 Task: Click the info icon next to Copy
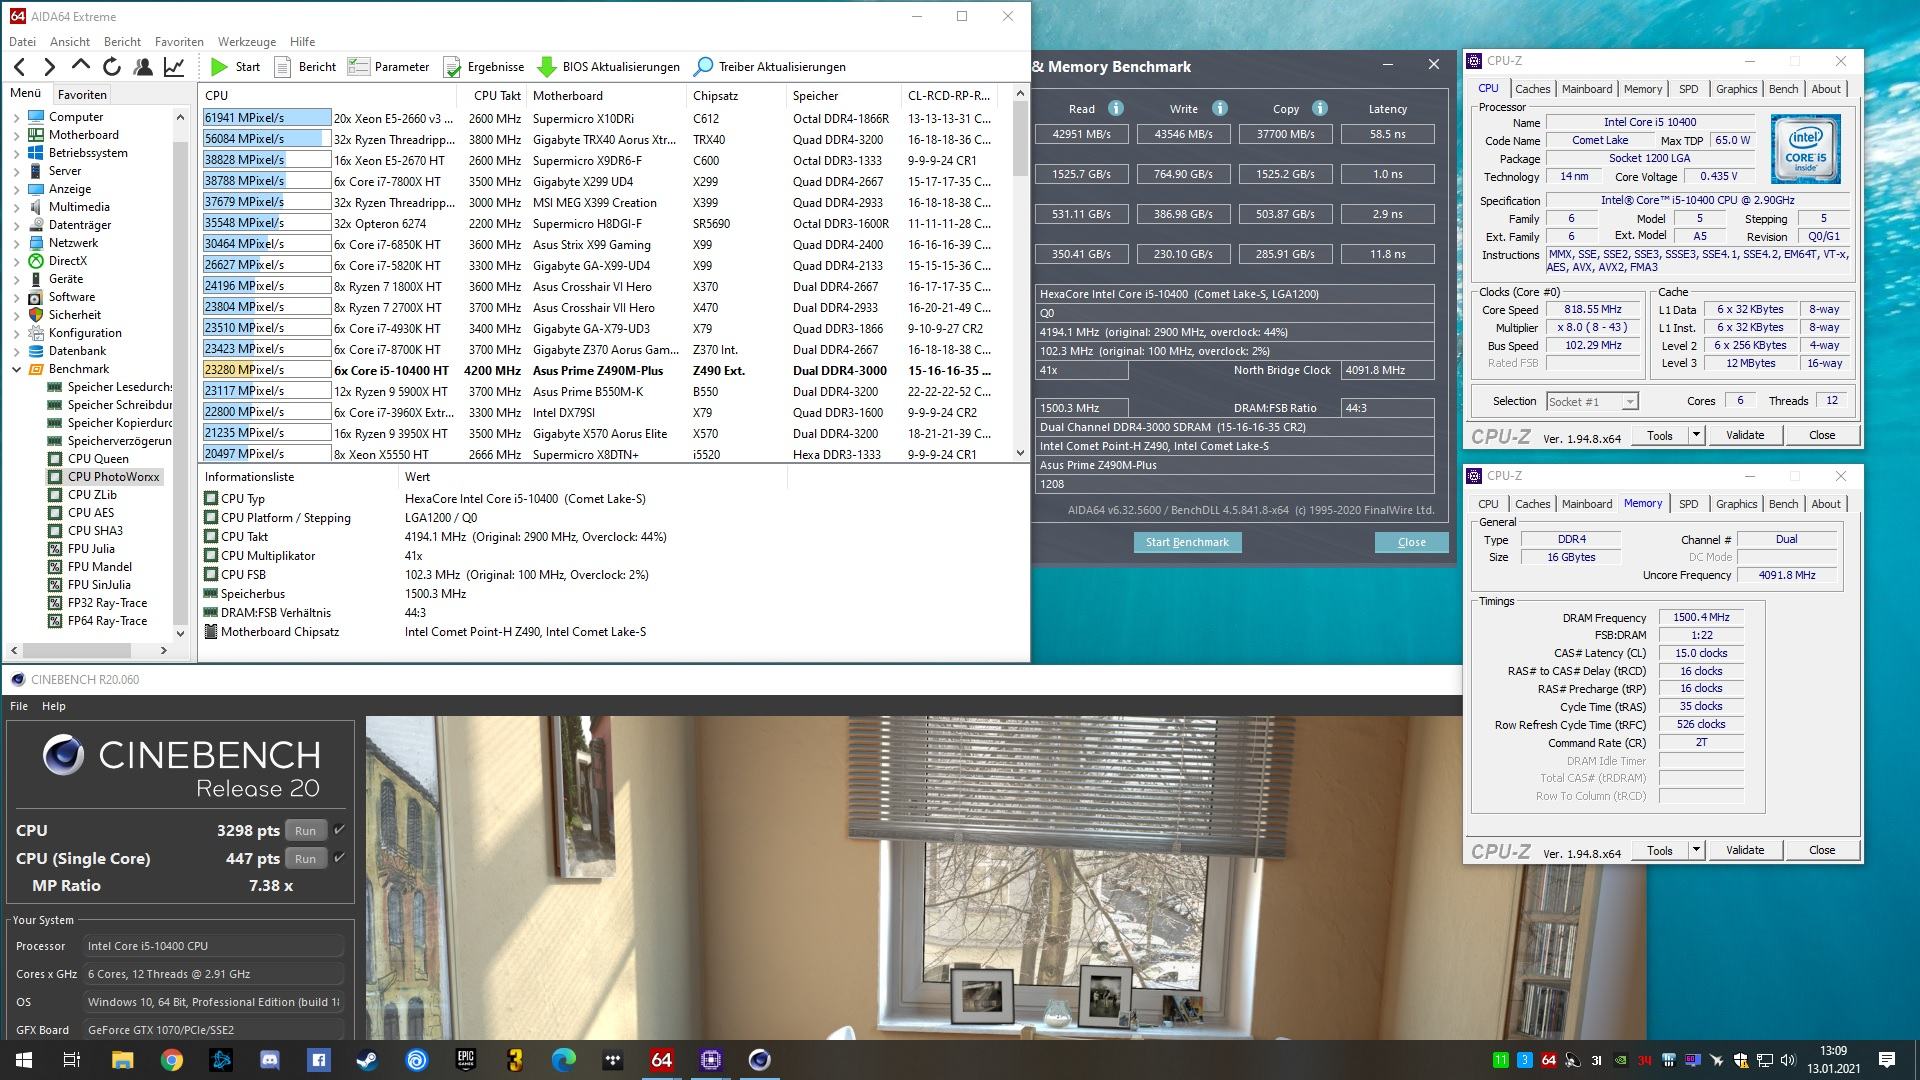(1320, 108)
